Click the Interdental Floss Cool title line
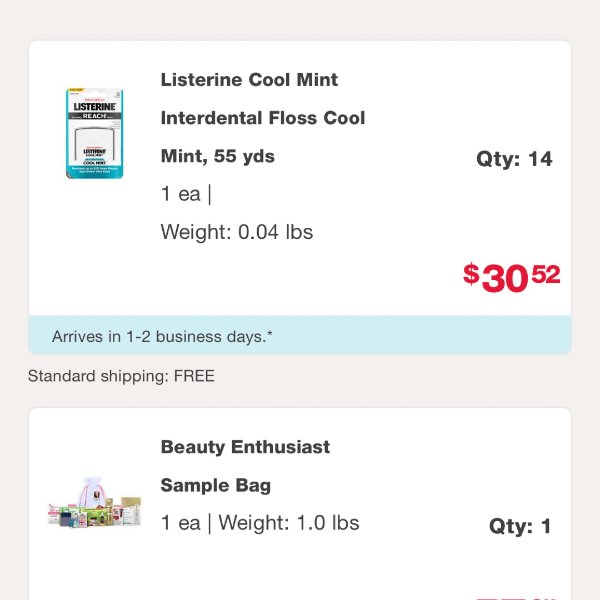This screenshot has height=600, width=600. [263, 118]
